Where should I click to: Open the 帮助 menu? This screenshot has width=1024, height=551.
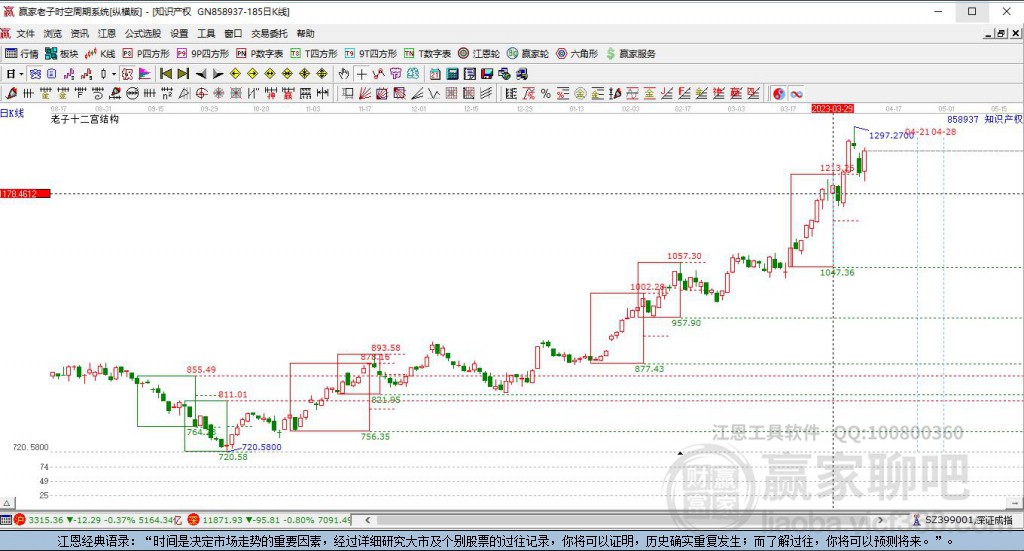coord(305,33)
